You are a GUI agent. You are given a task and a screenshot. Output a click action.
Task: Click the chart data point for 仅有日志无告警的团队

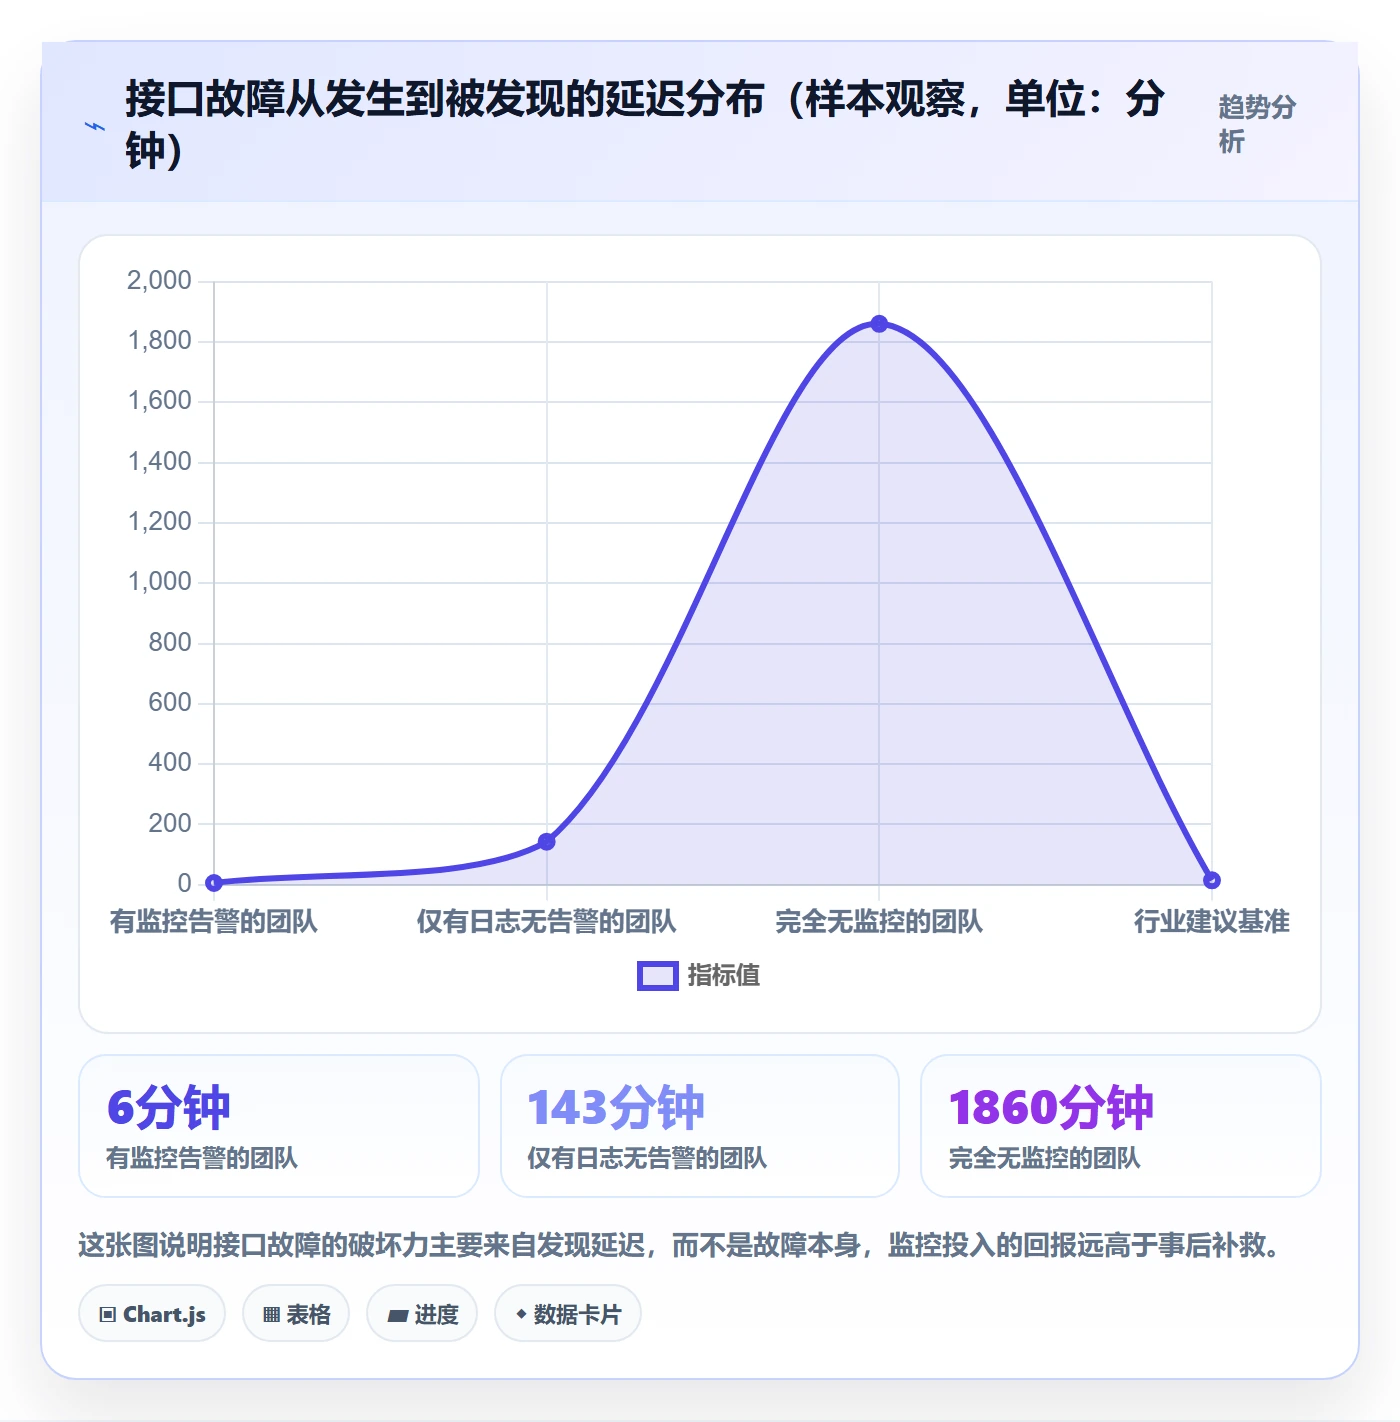tap(547, 842)
